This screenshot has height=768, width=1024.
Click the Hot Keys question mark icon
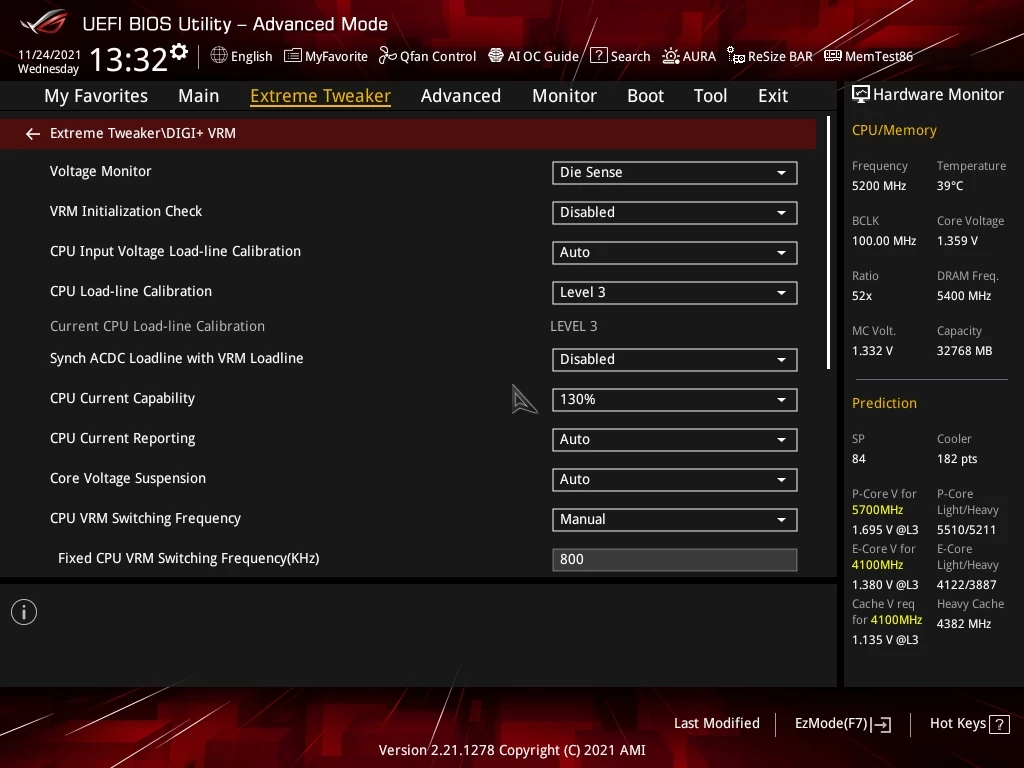click(x=999, y=724)
